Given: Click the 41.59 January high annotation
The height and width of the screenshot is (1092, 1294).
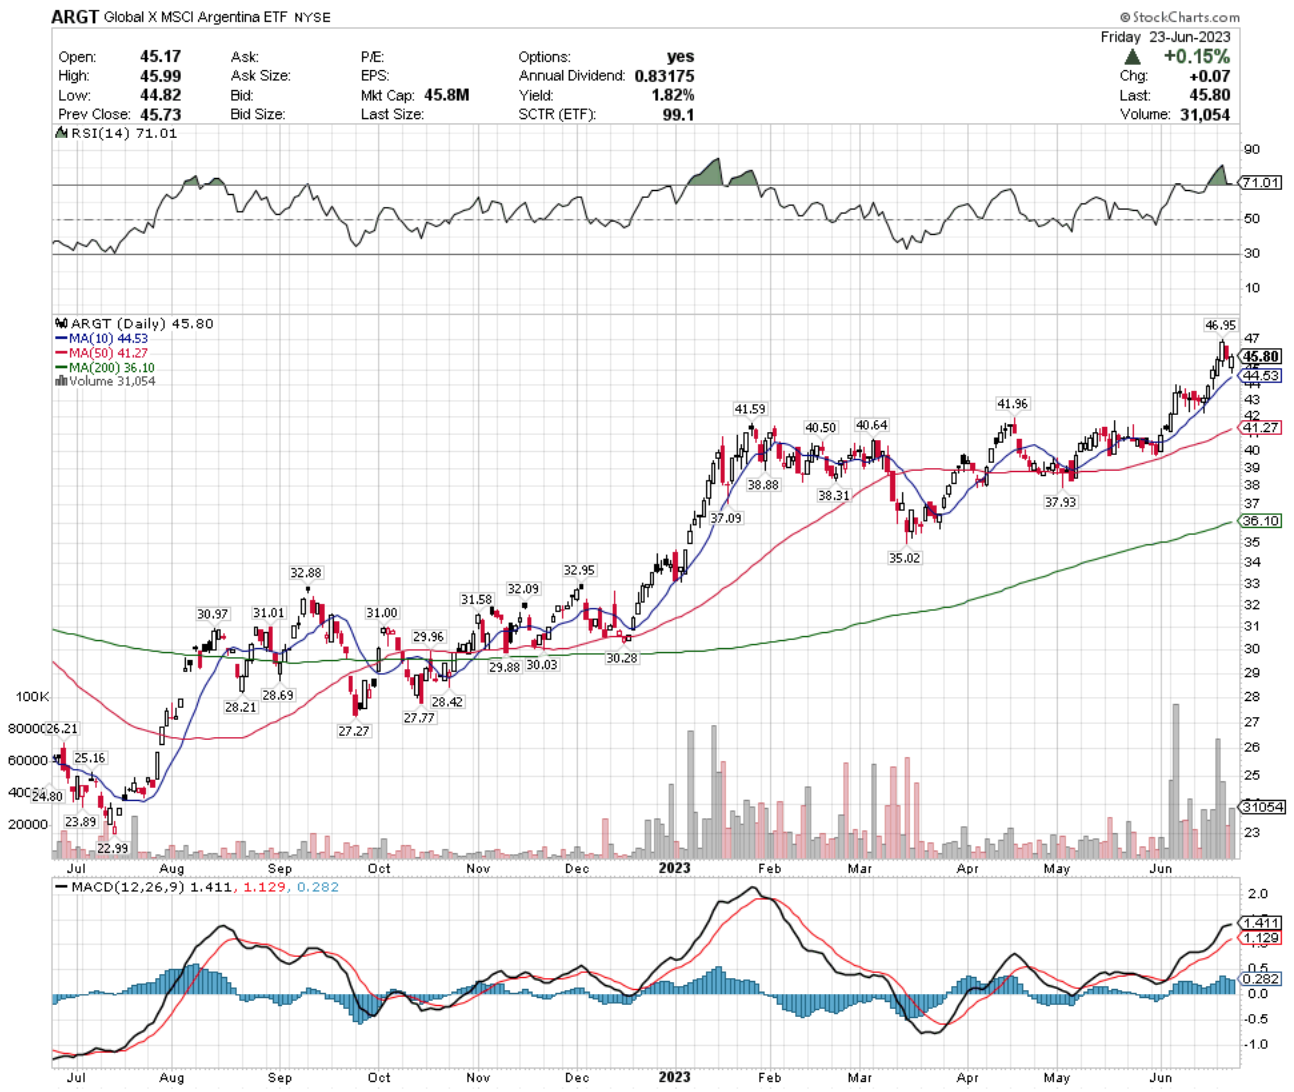Looking at the screenshot, I should tap(750, 409).
